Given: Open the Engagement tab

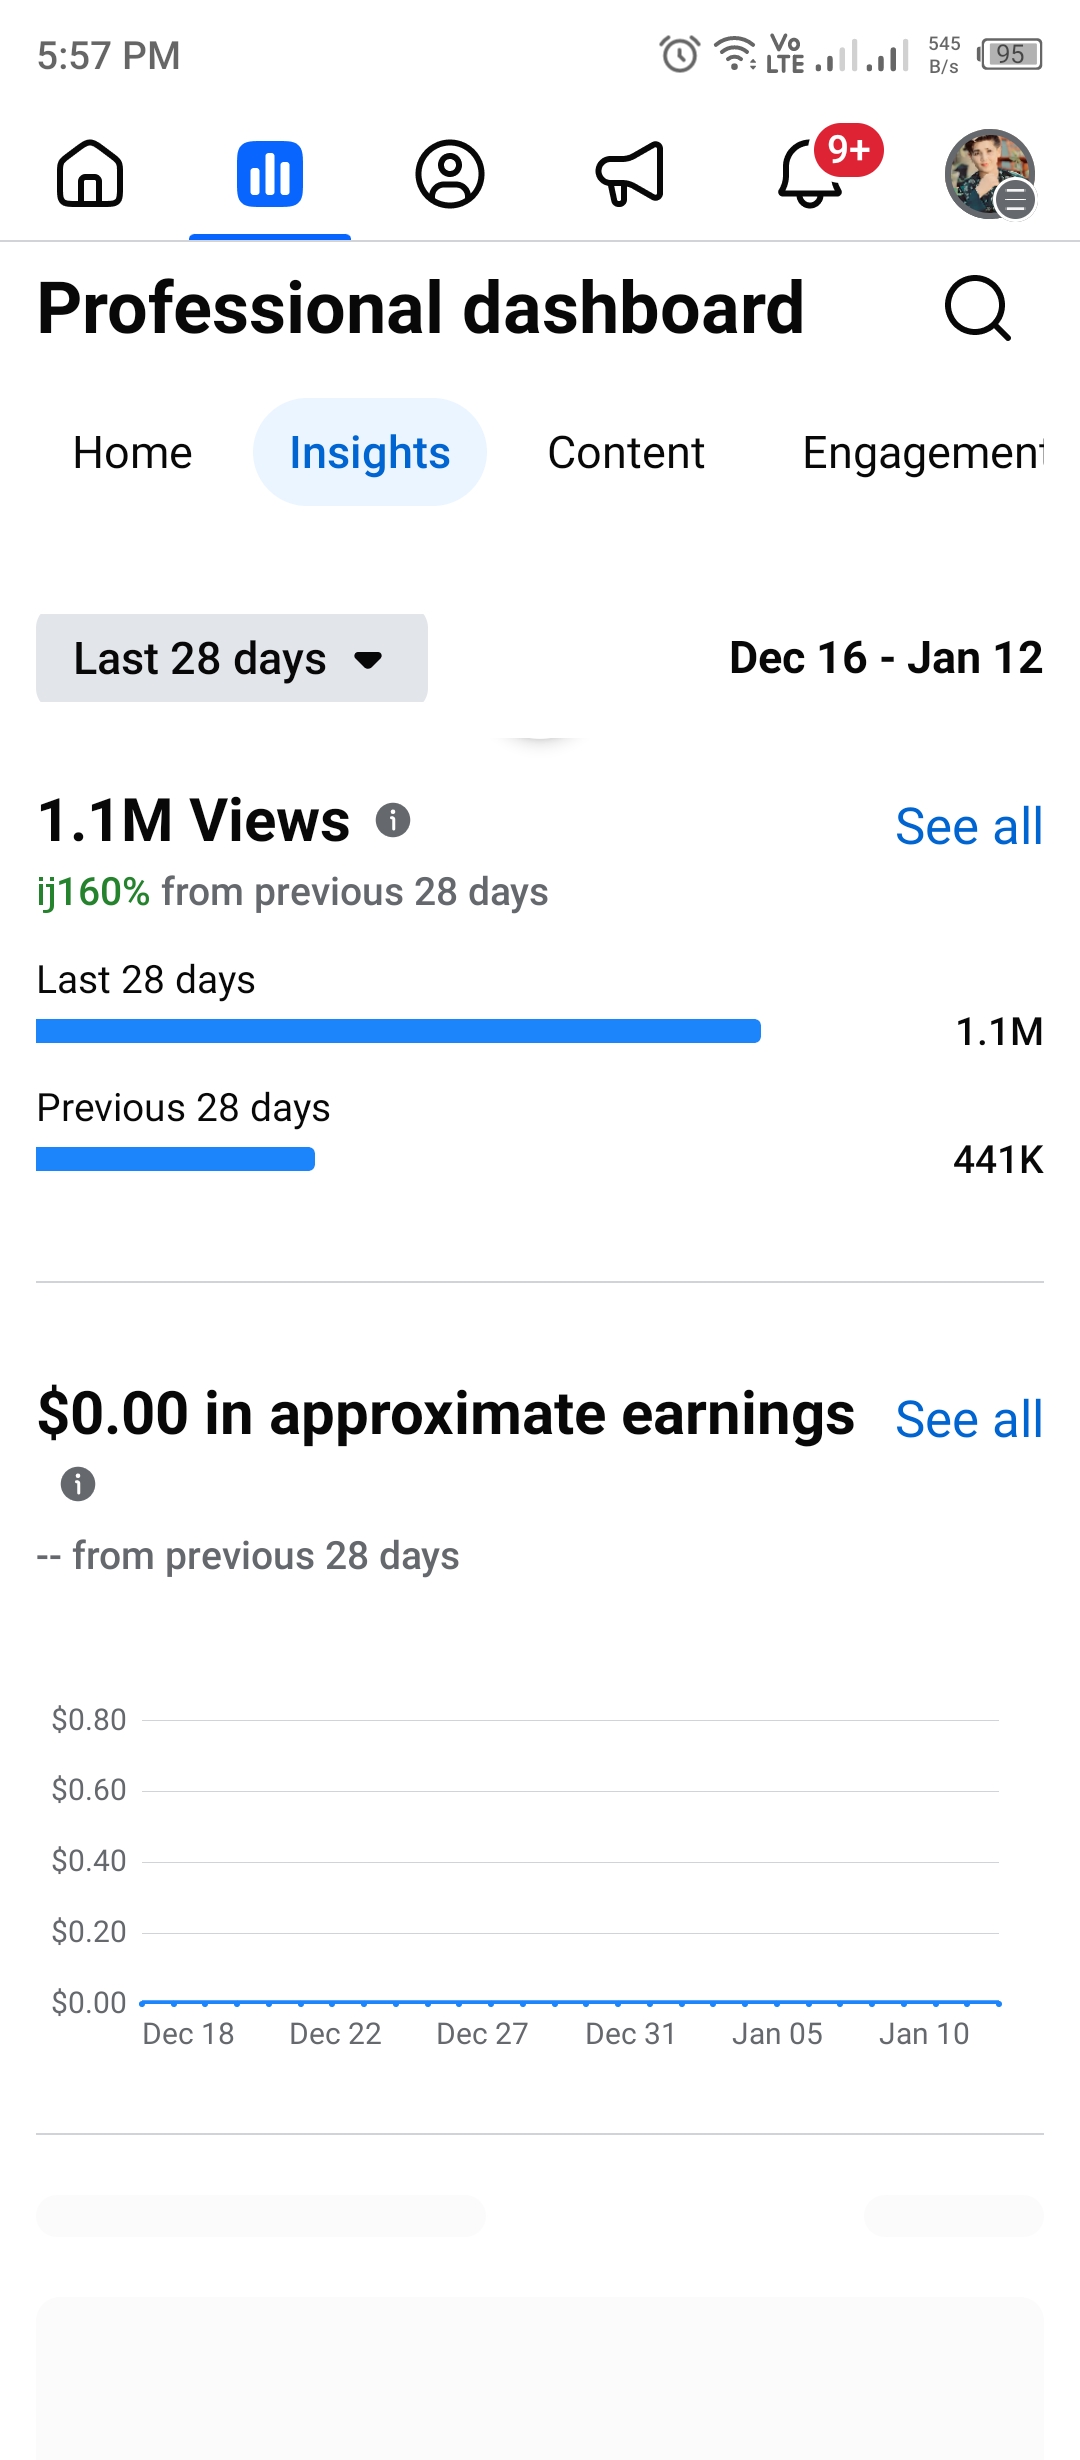Looking at the screenshot, I should point(922,453).
